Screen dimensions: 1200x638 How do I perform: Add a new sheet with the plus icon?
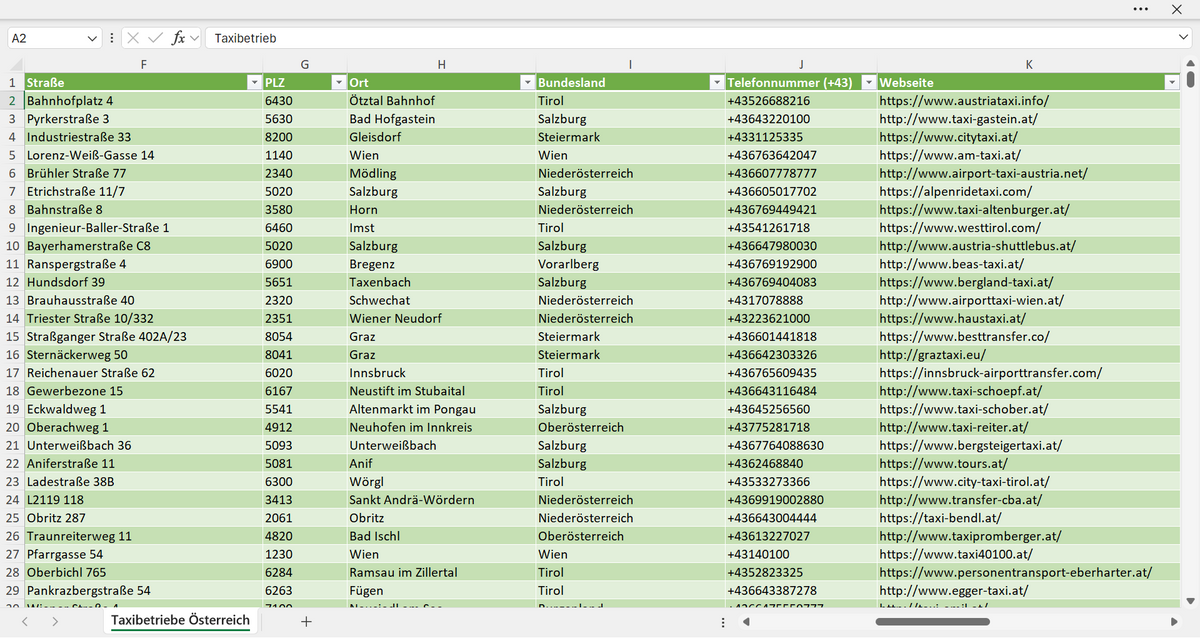click(x=307, y=621)
